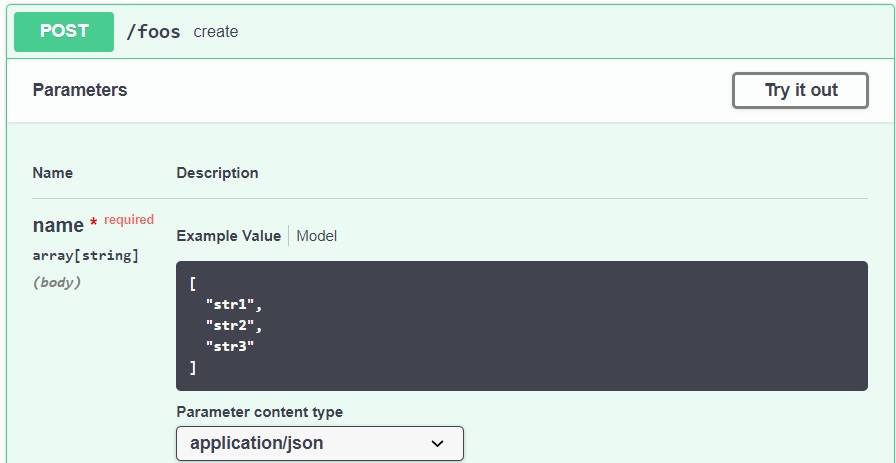Click the array[string] type label
Image resolution: width=896 pixels, height=463 pixels.
pos(86,256)
